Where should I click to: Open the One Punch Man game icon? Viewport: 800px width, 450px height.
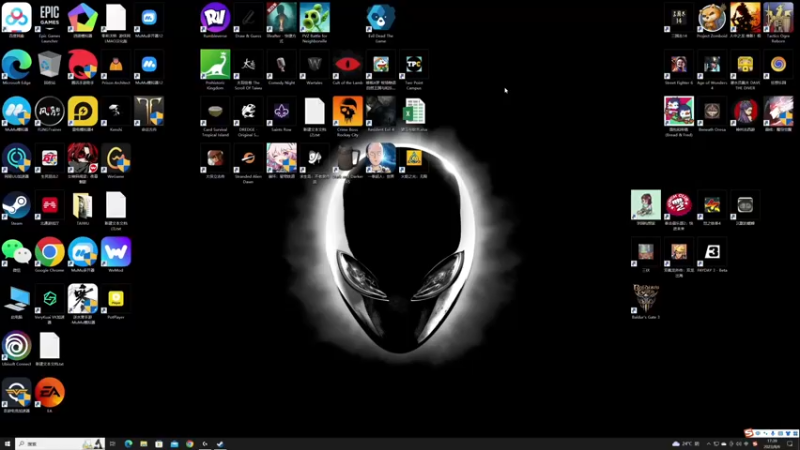(x=381, y=162)
